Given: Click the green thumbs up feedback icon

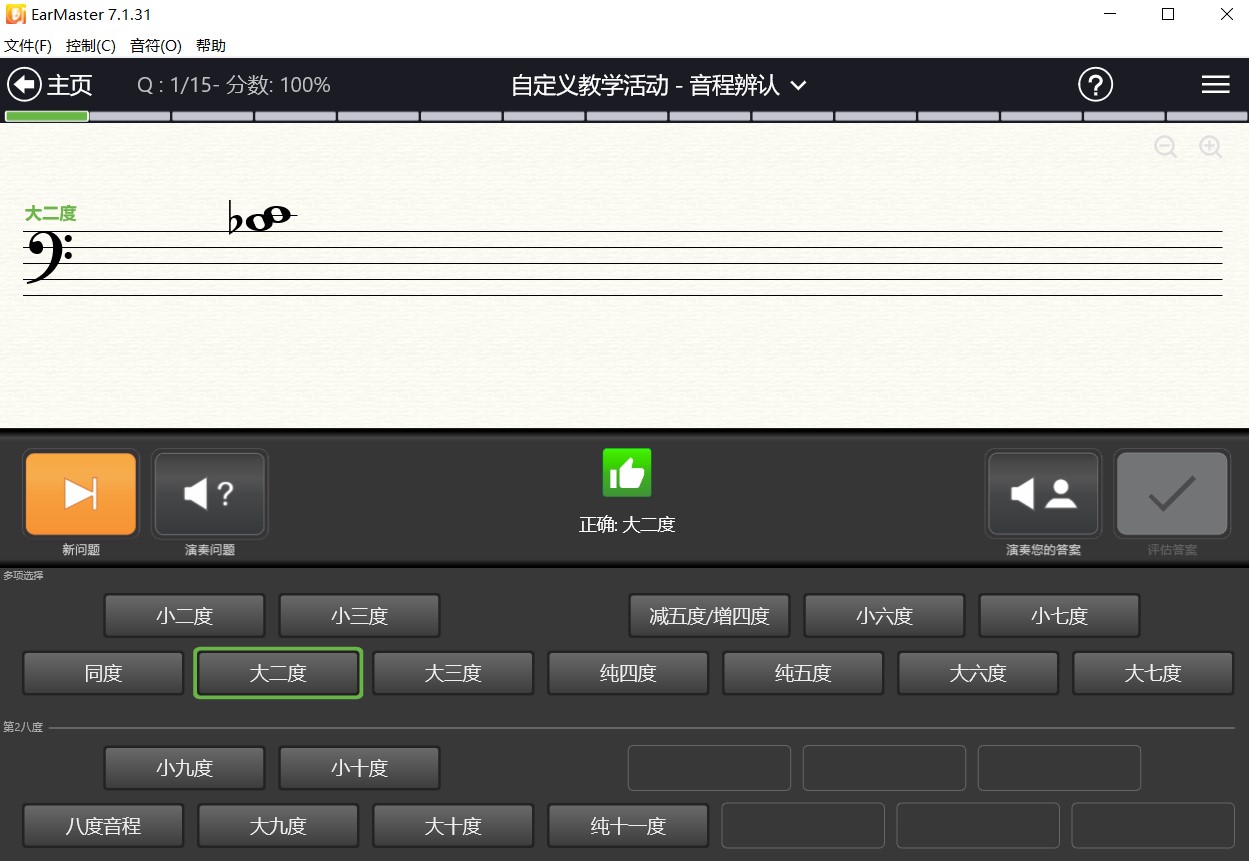Looking at the screenshot, I should (x=627, y=472).
